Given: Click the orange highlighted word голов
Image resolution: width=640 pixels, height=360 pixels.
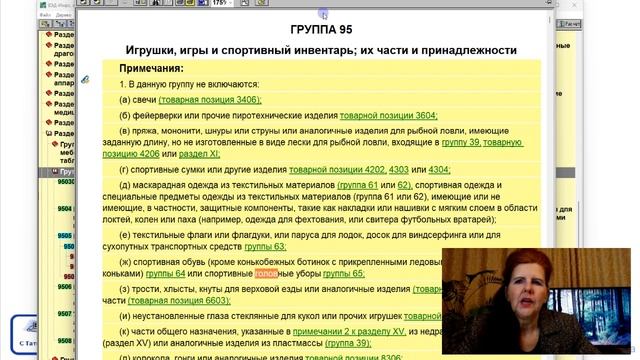Looking at the screenshot, I should [266, 273].
